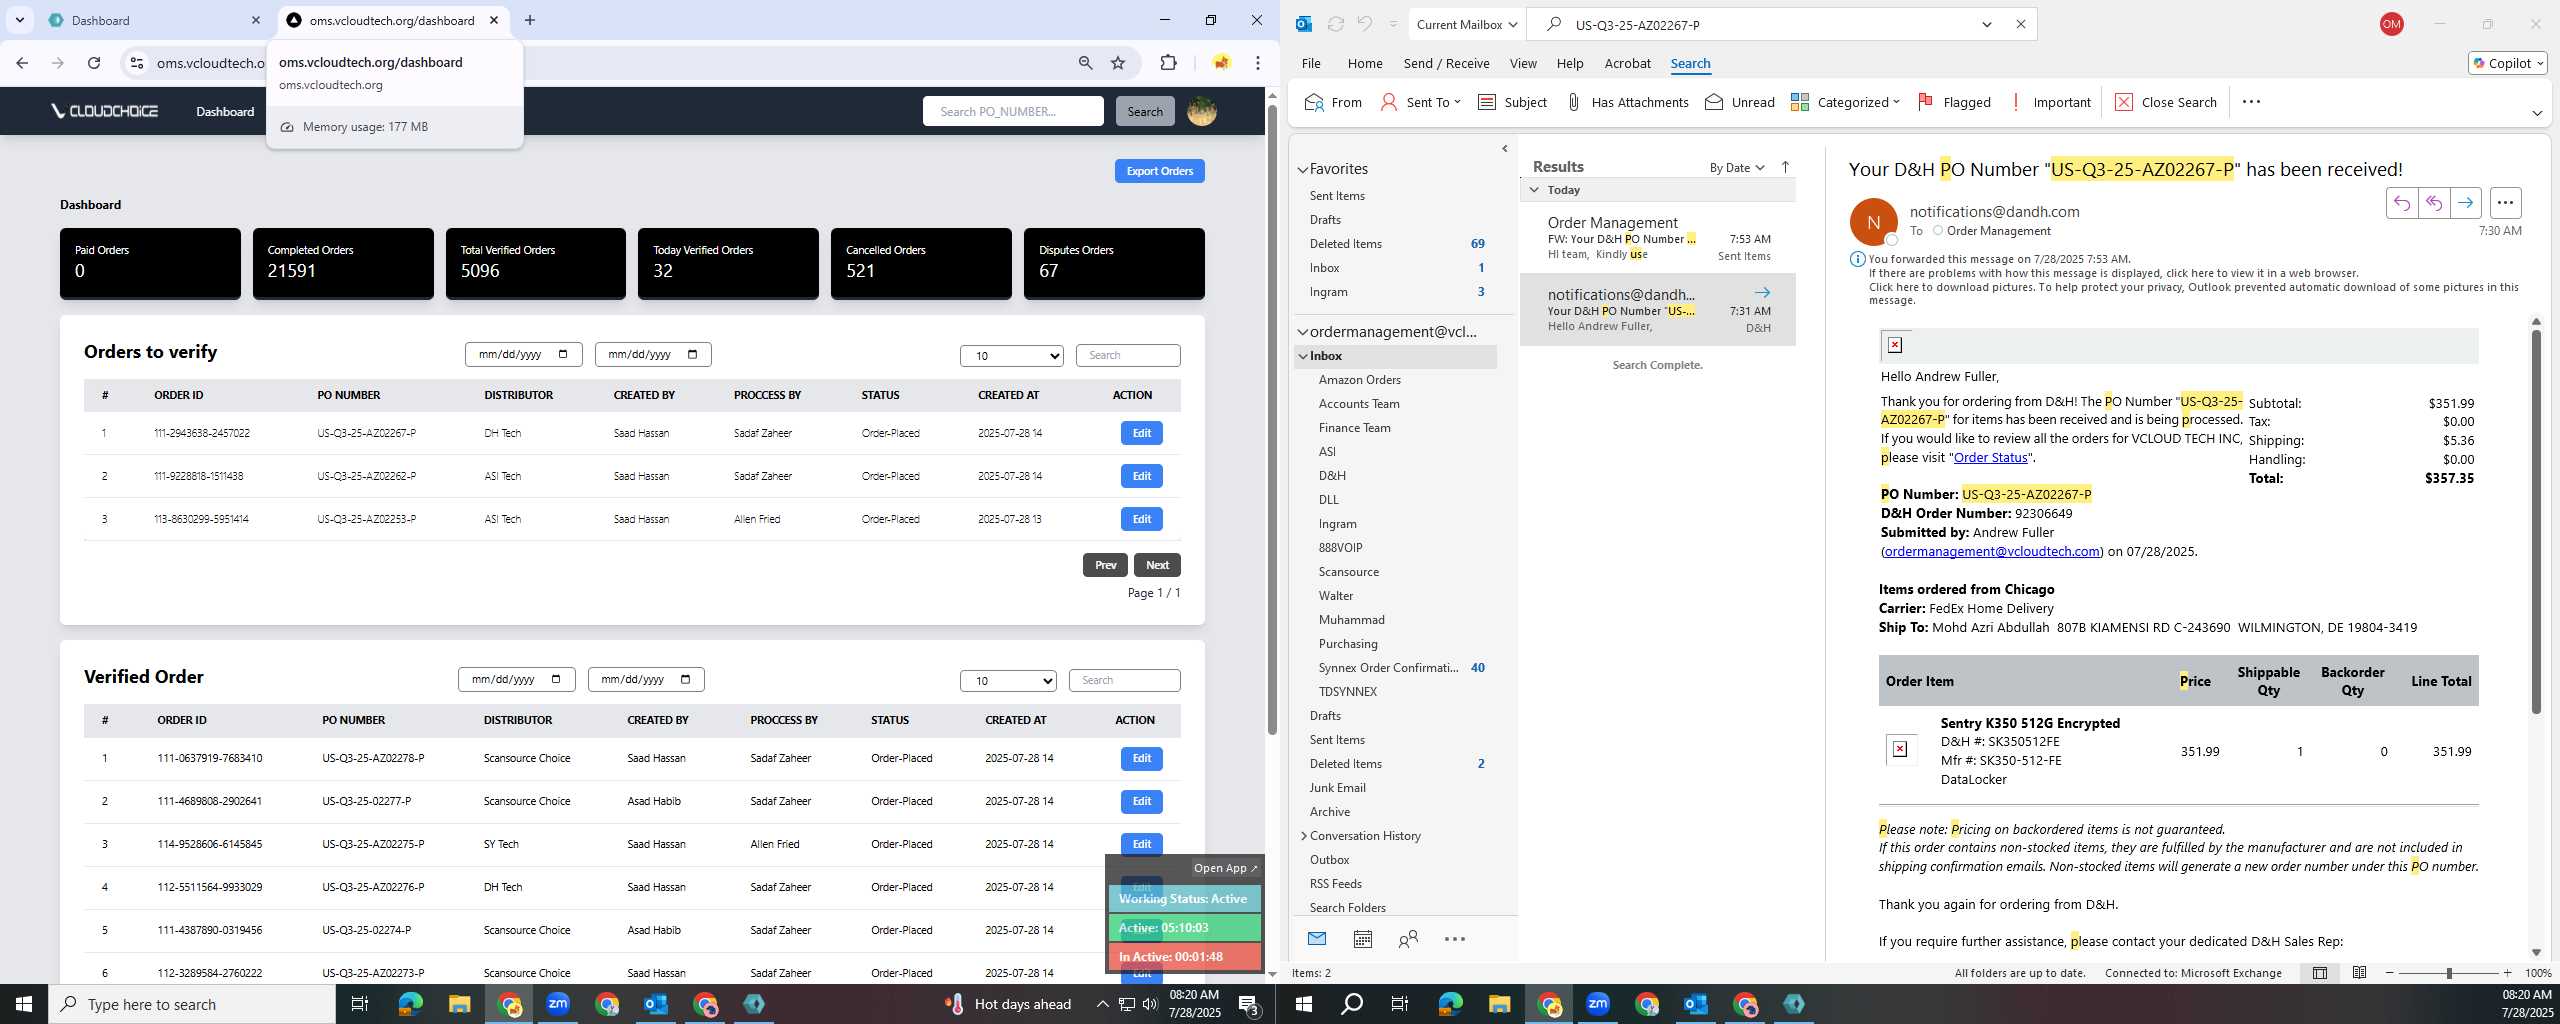2560x1024 pixels.
Task: Open Verified Order page-size dropdown
Action: click(1008, 681)
